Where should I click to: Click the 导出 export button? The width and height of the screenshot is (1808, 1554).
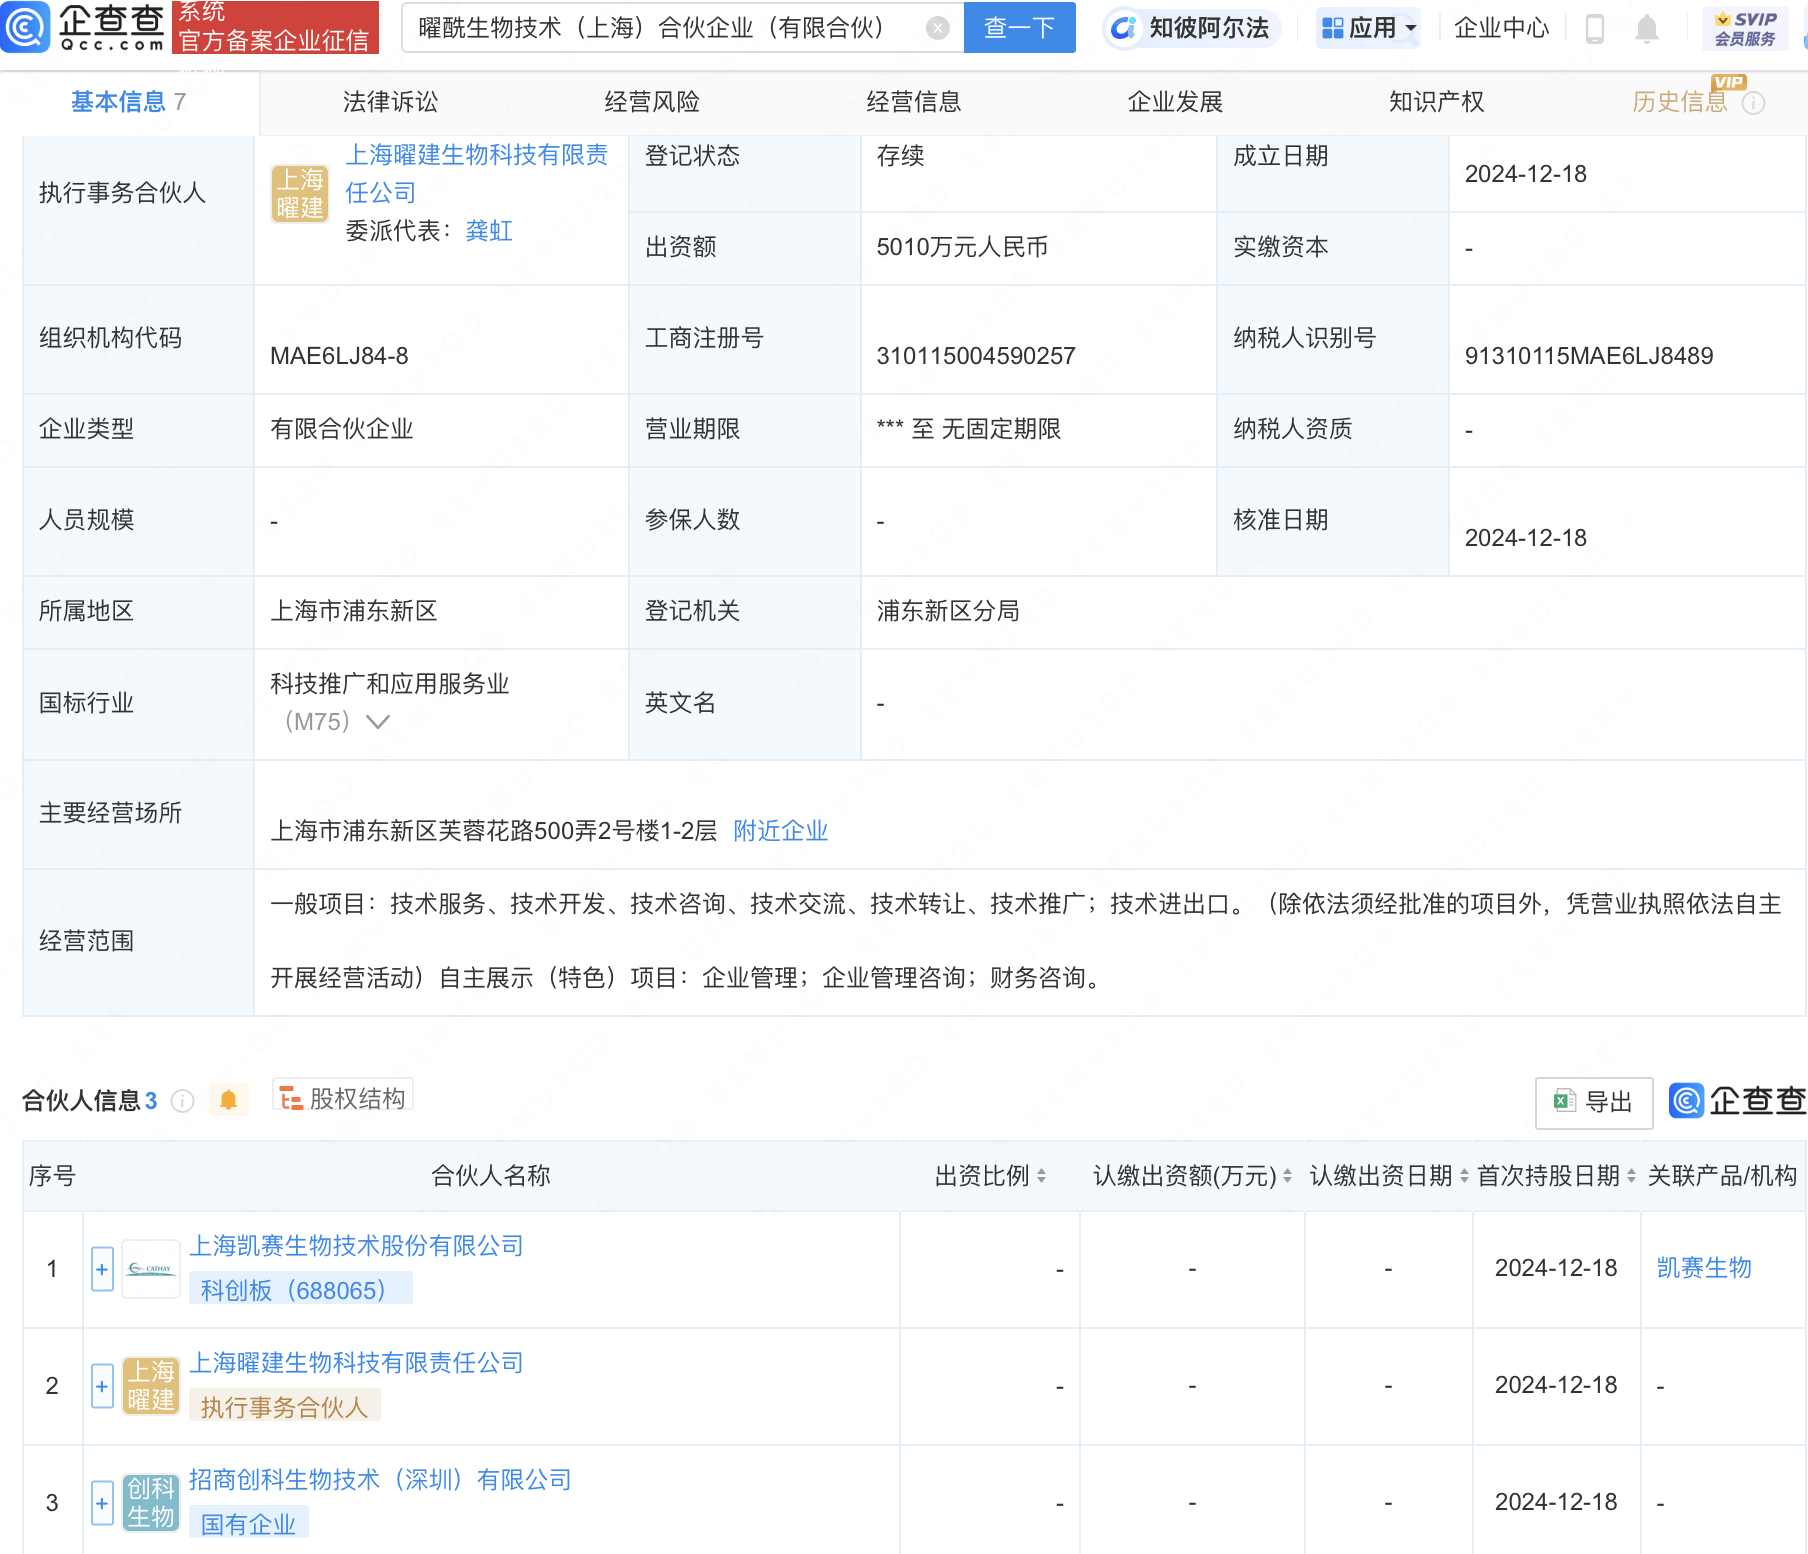tap(1594, 1102)
